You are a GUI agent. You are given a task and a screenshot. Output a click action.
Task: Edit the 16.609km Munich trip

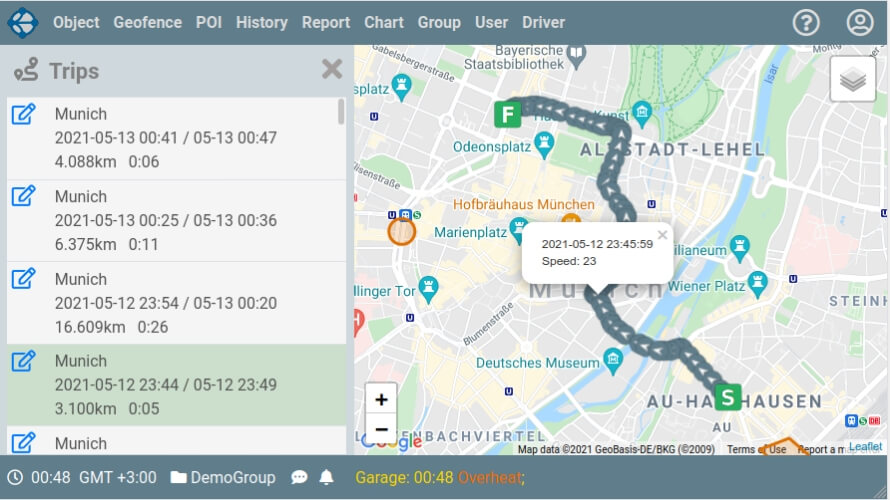tap(24, 279)
